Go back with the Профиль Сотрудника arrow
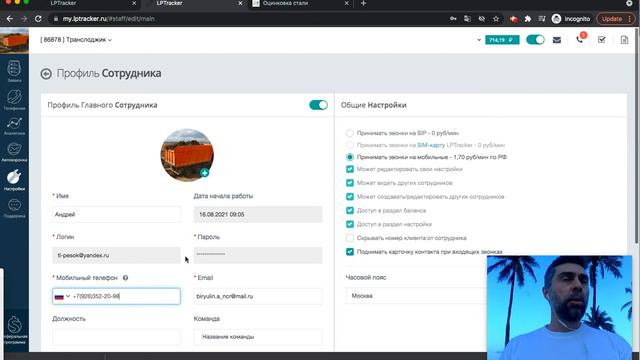640x360 pixels. [x=46, y=74]
